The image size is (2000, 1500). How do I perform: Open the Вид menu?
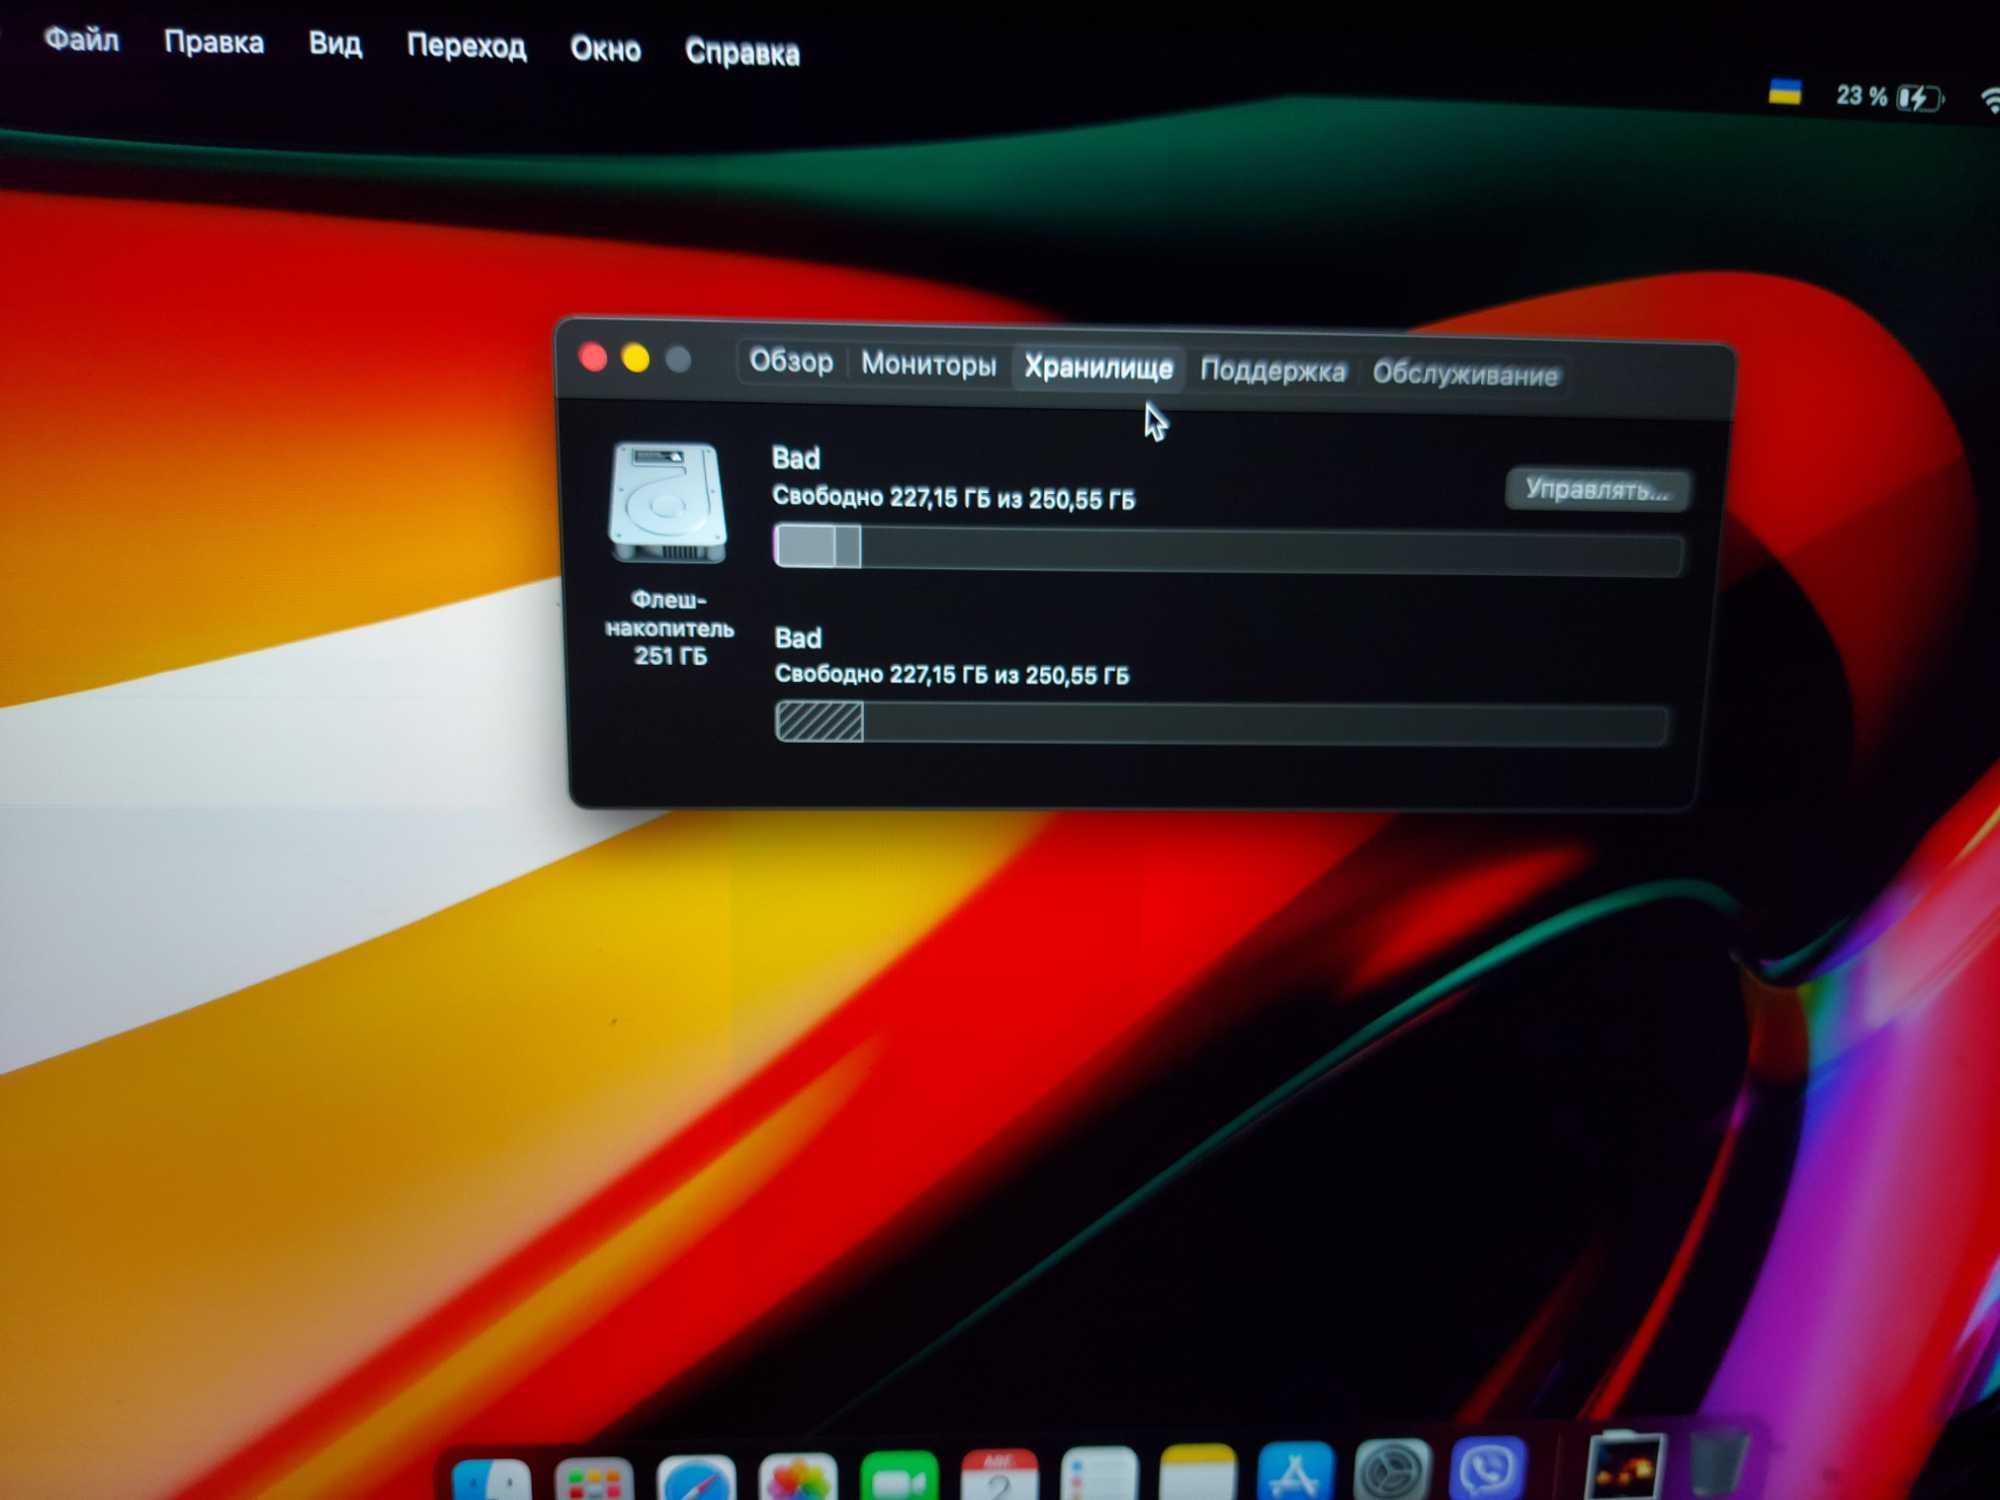pos(335,45)
